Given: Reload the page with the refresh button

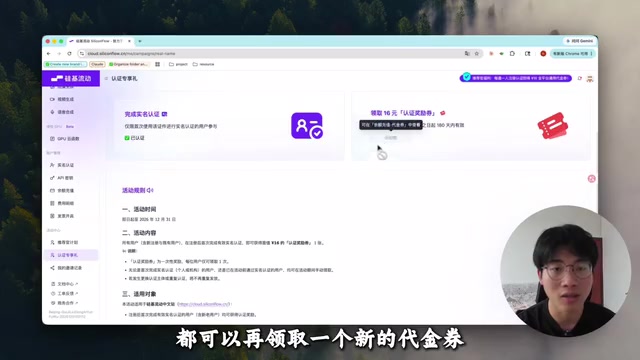Looking at the screenshot, I should [x=69, y=53].
